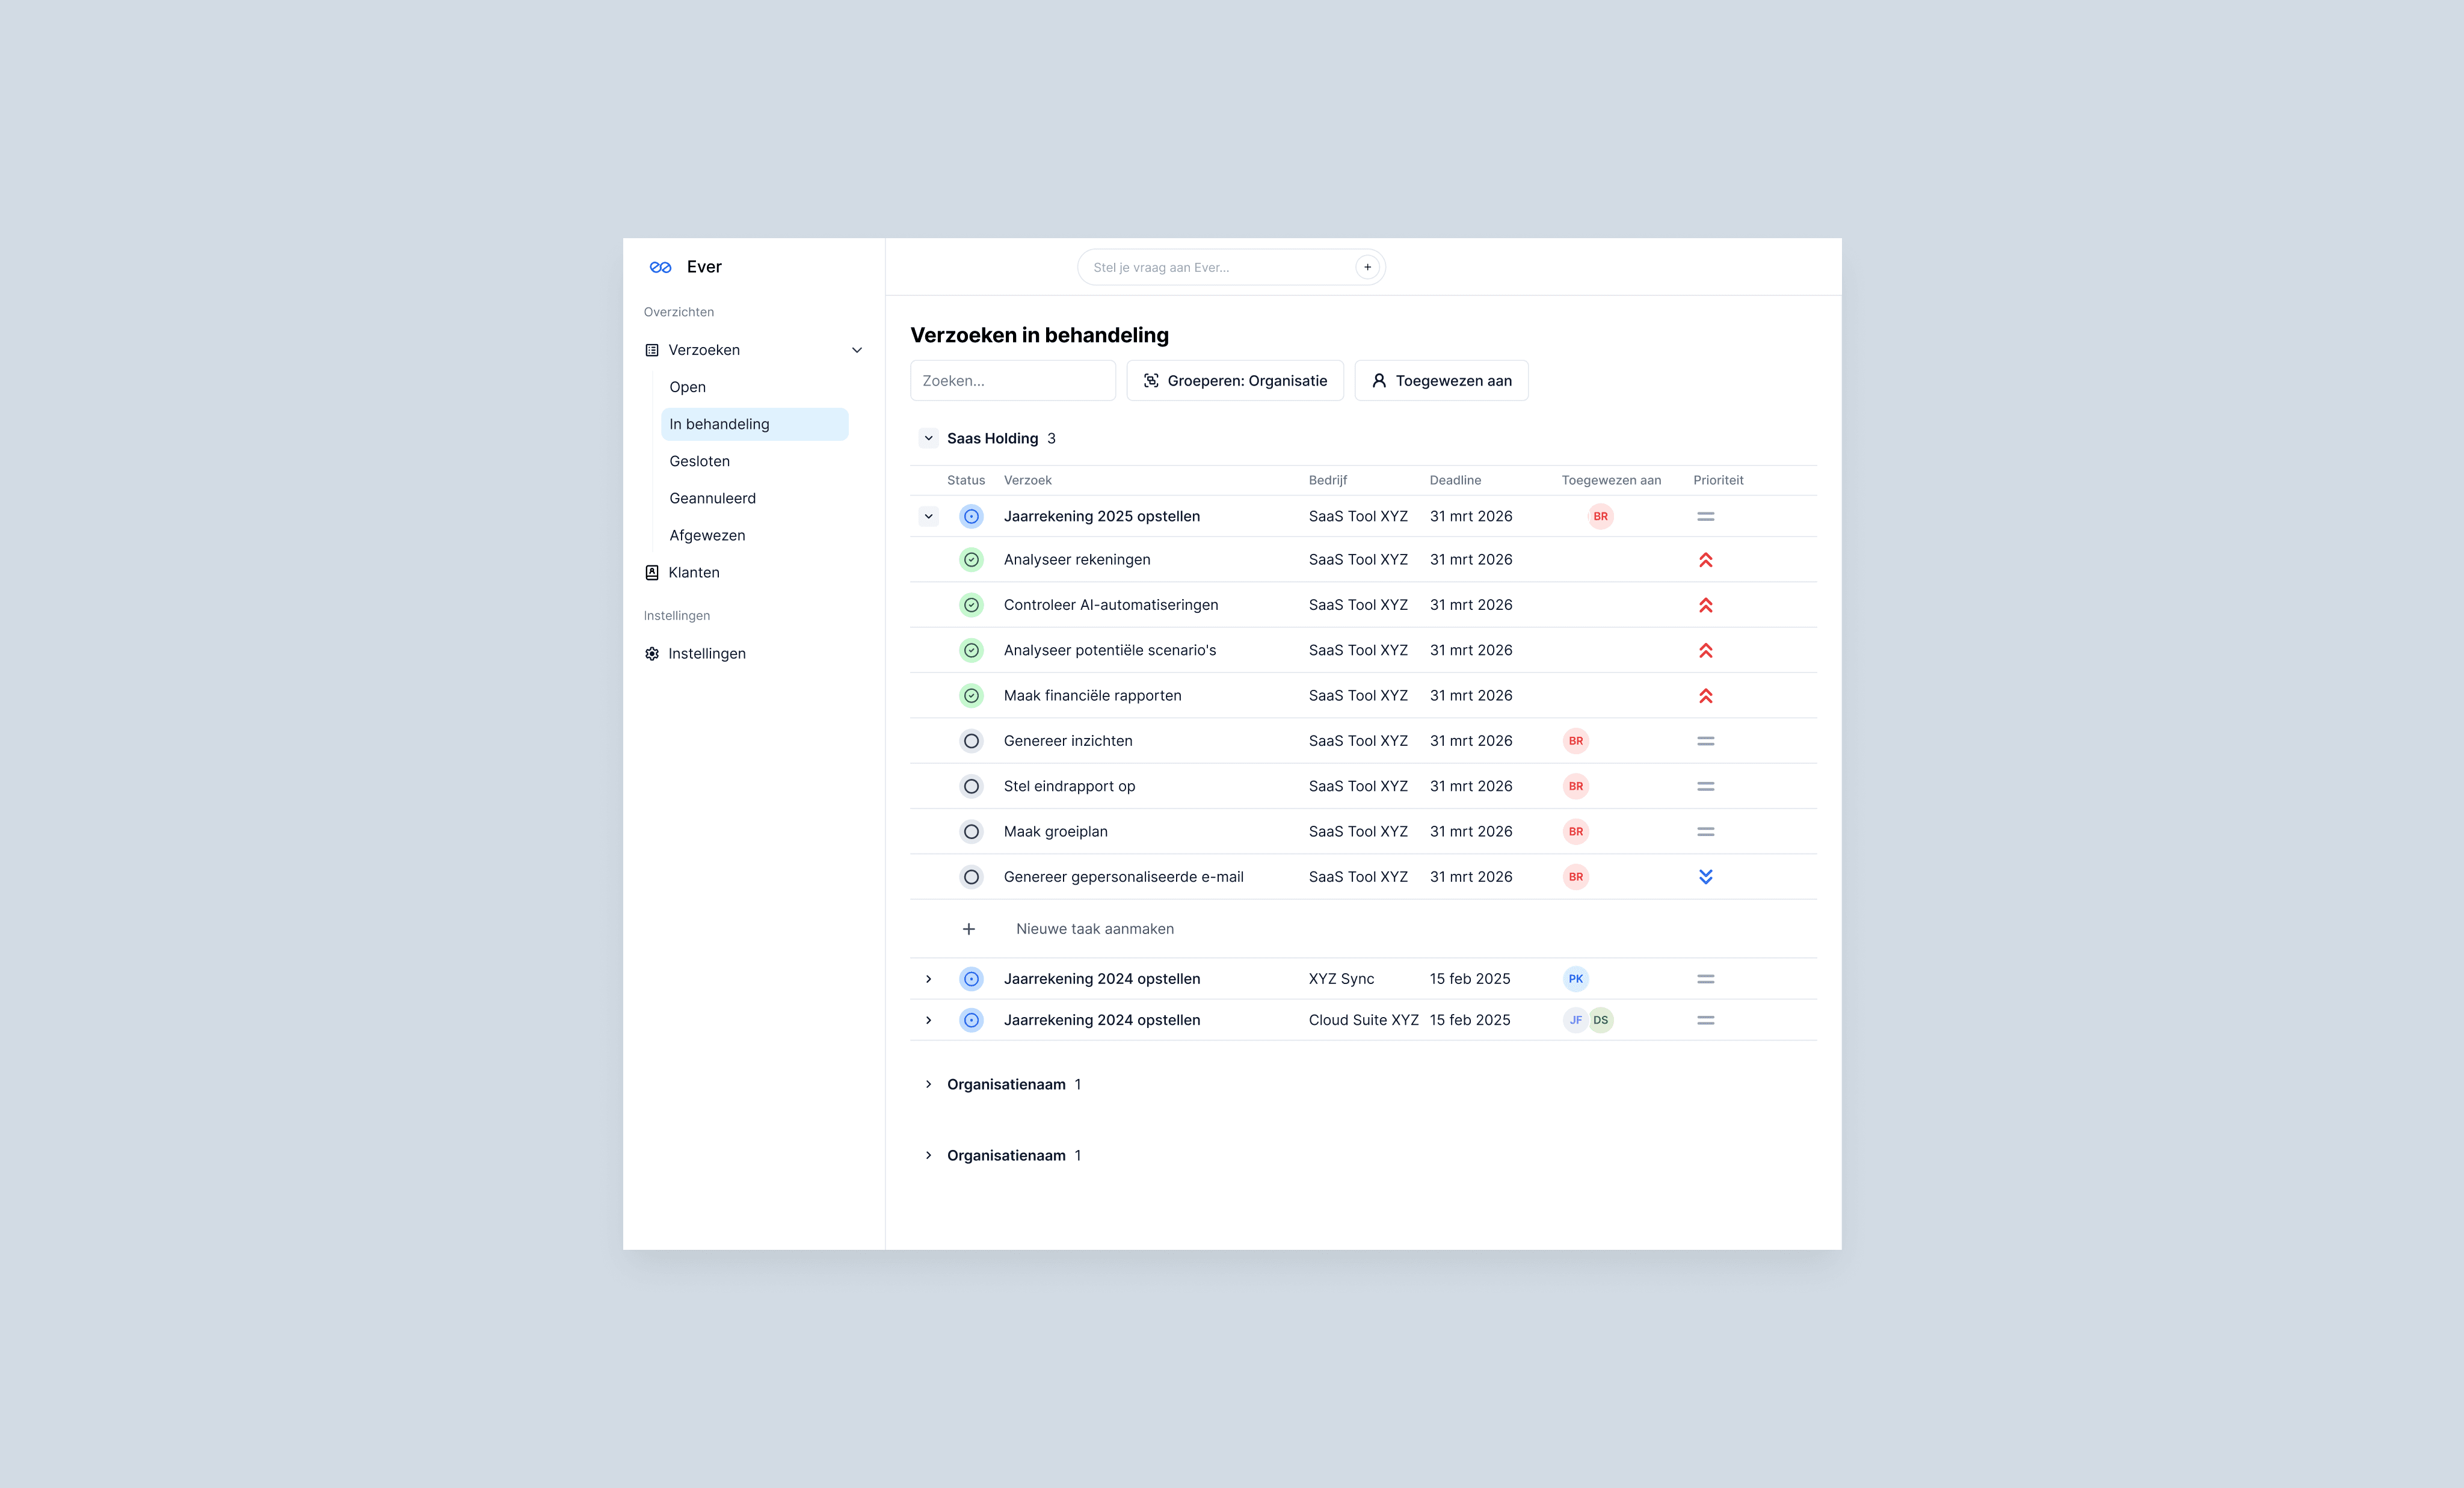Click the Ever infinity logo icon
This screenshot has width=2464, height=1488.
660,267
